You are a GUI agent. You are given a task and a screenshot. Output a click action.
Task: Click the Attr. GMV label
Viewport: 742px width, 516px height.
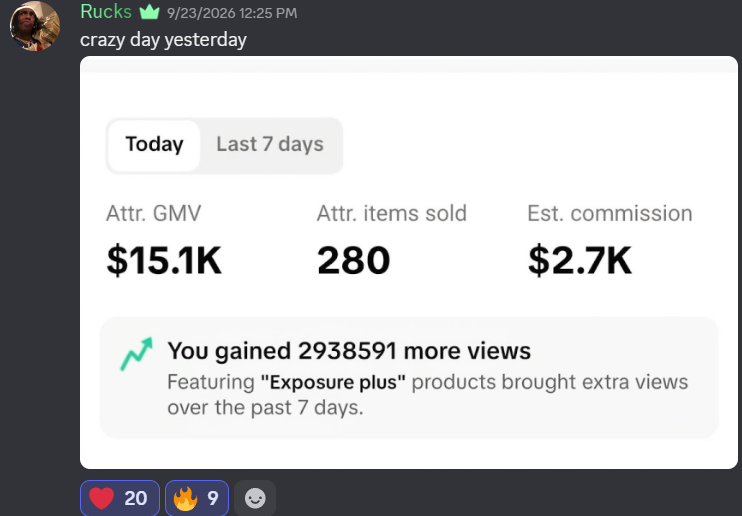pos(154,213)
